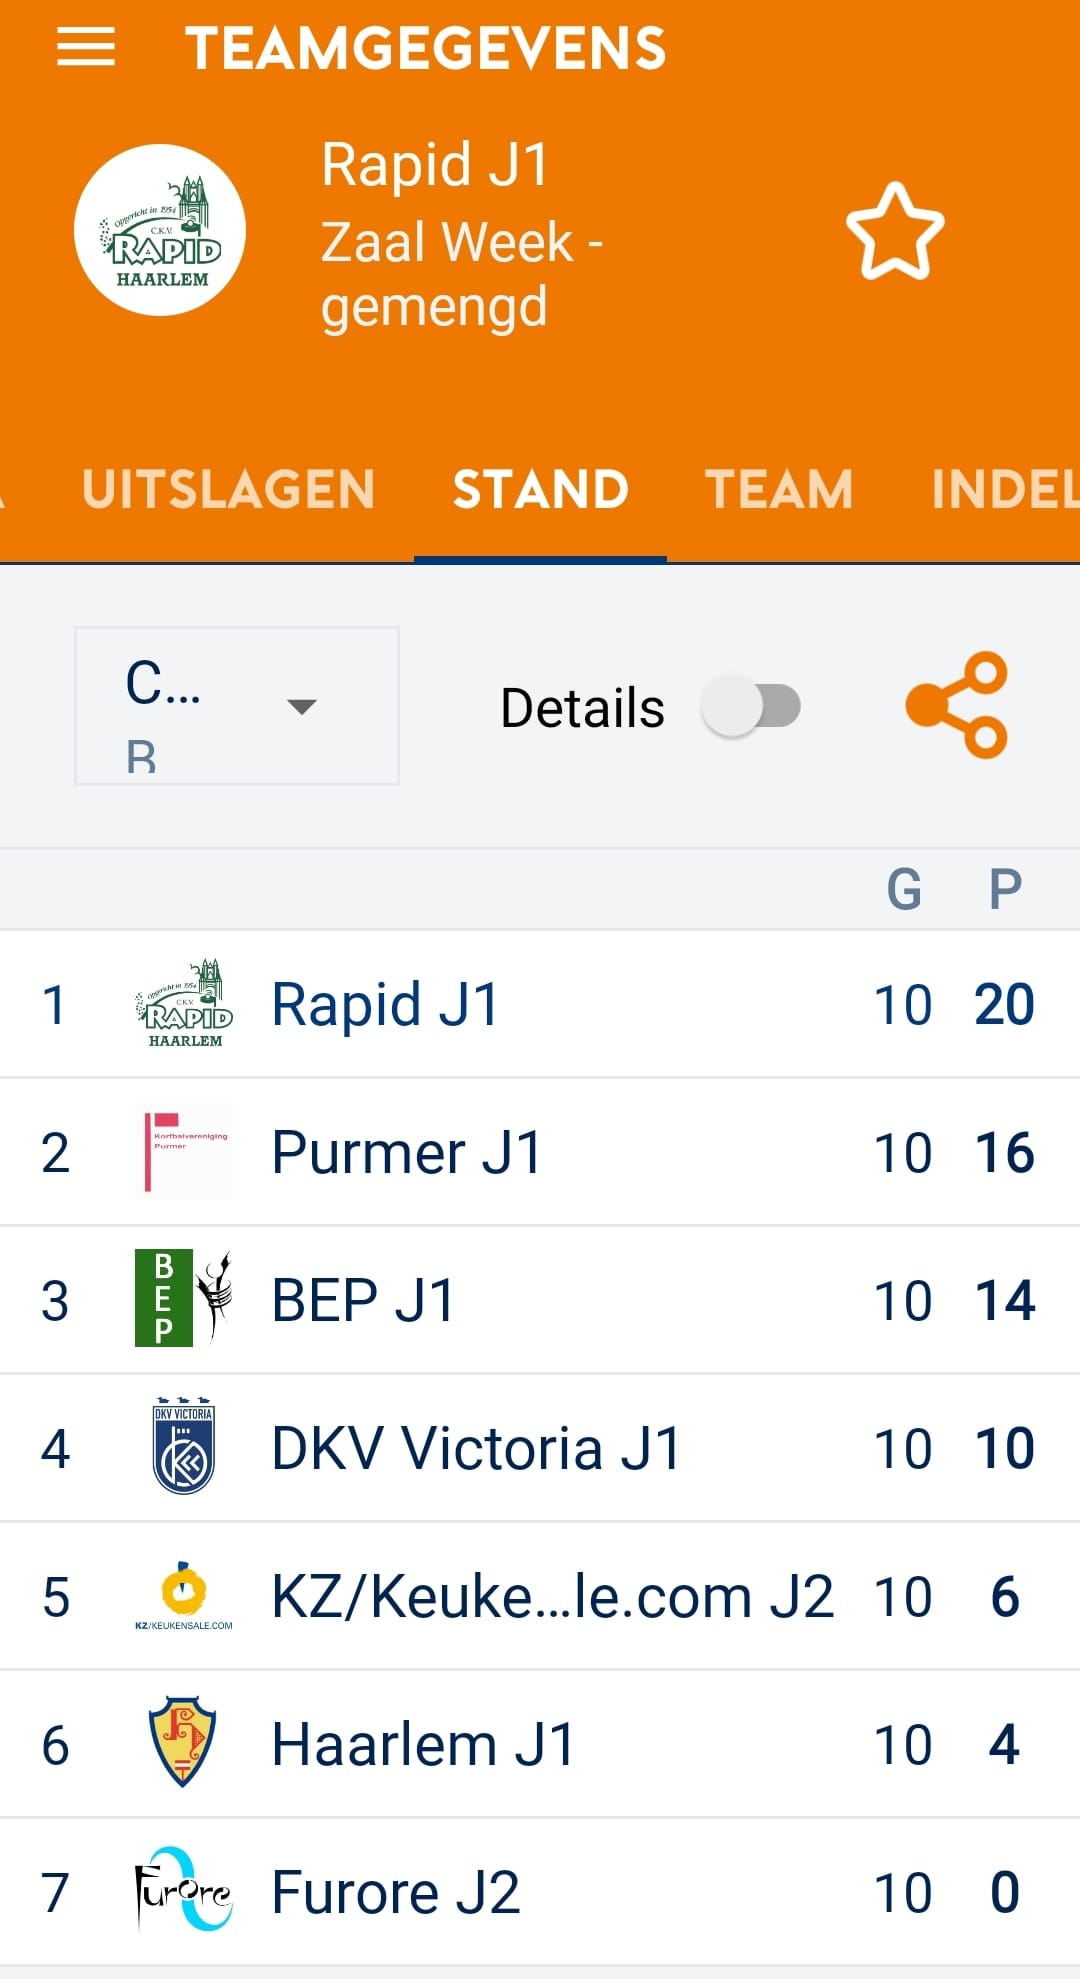This screenshot has height=1979, width=1080.
Task: Mark Rapid J1 as favorite with star
Action: tap(895, 231)
